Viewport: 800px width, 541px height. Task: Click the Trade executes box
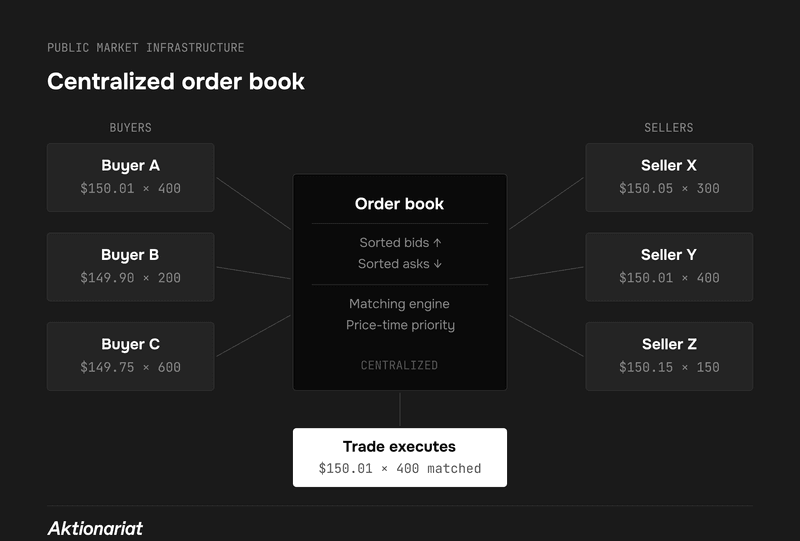pyautogui.click(x=399, y=457)
